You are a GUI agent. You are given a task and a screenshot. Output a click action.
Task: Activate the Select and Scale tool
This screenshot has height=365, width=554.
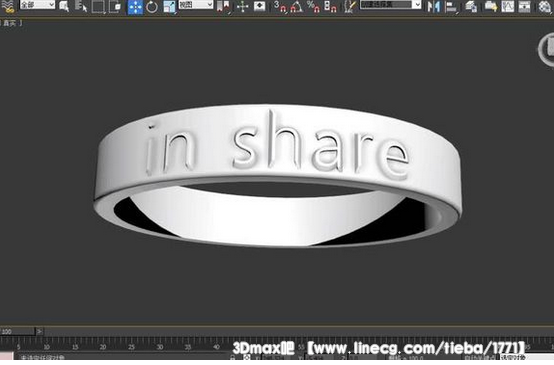[170, 7]
